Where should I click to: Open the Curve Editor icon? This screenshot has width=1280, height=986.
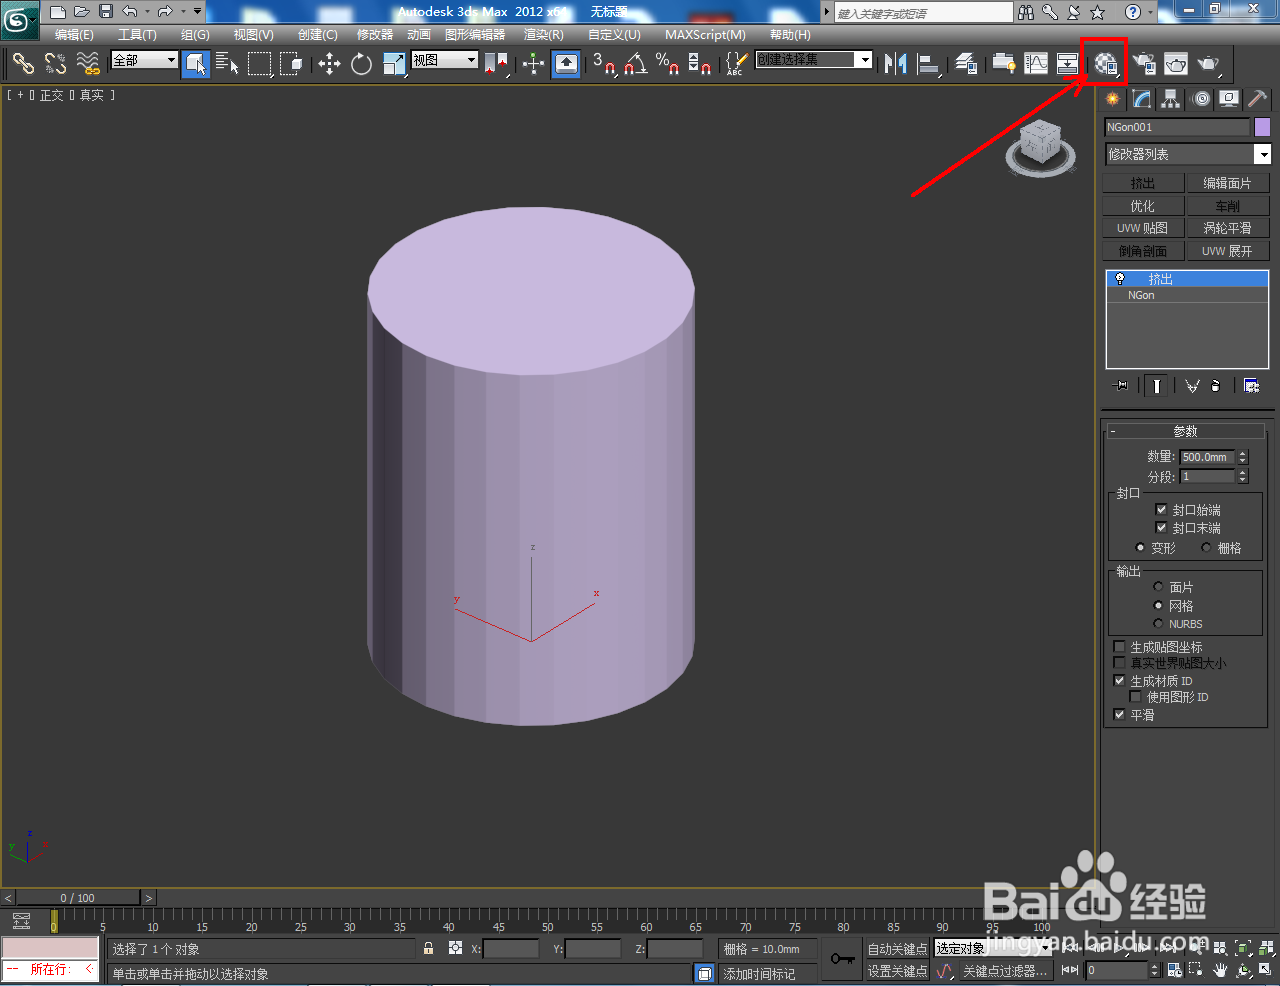[x=1035, y=64]
